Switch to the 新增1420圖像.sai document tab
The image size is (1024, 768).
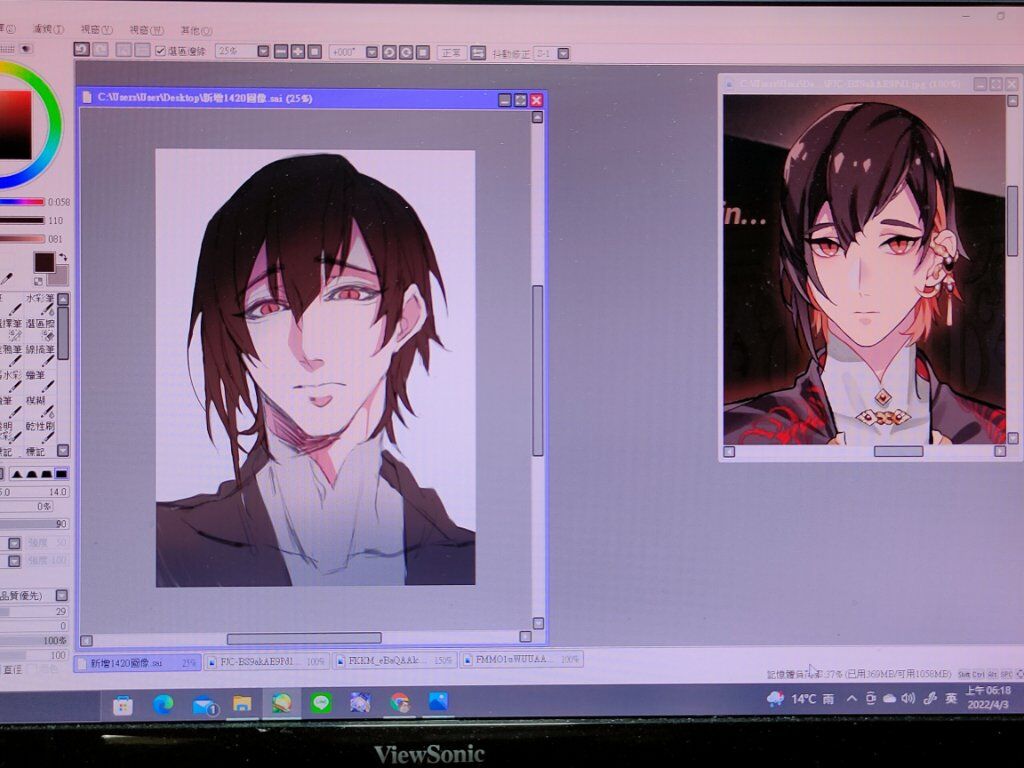point(138,663)
